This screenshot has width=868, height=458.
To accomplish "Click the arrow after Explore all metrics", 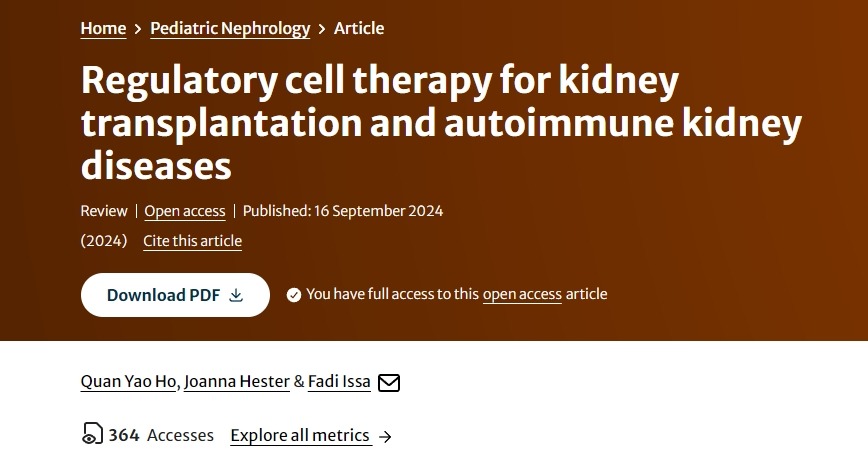I will 386,436.
